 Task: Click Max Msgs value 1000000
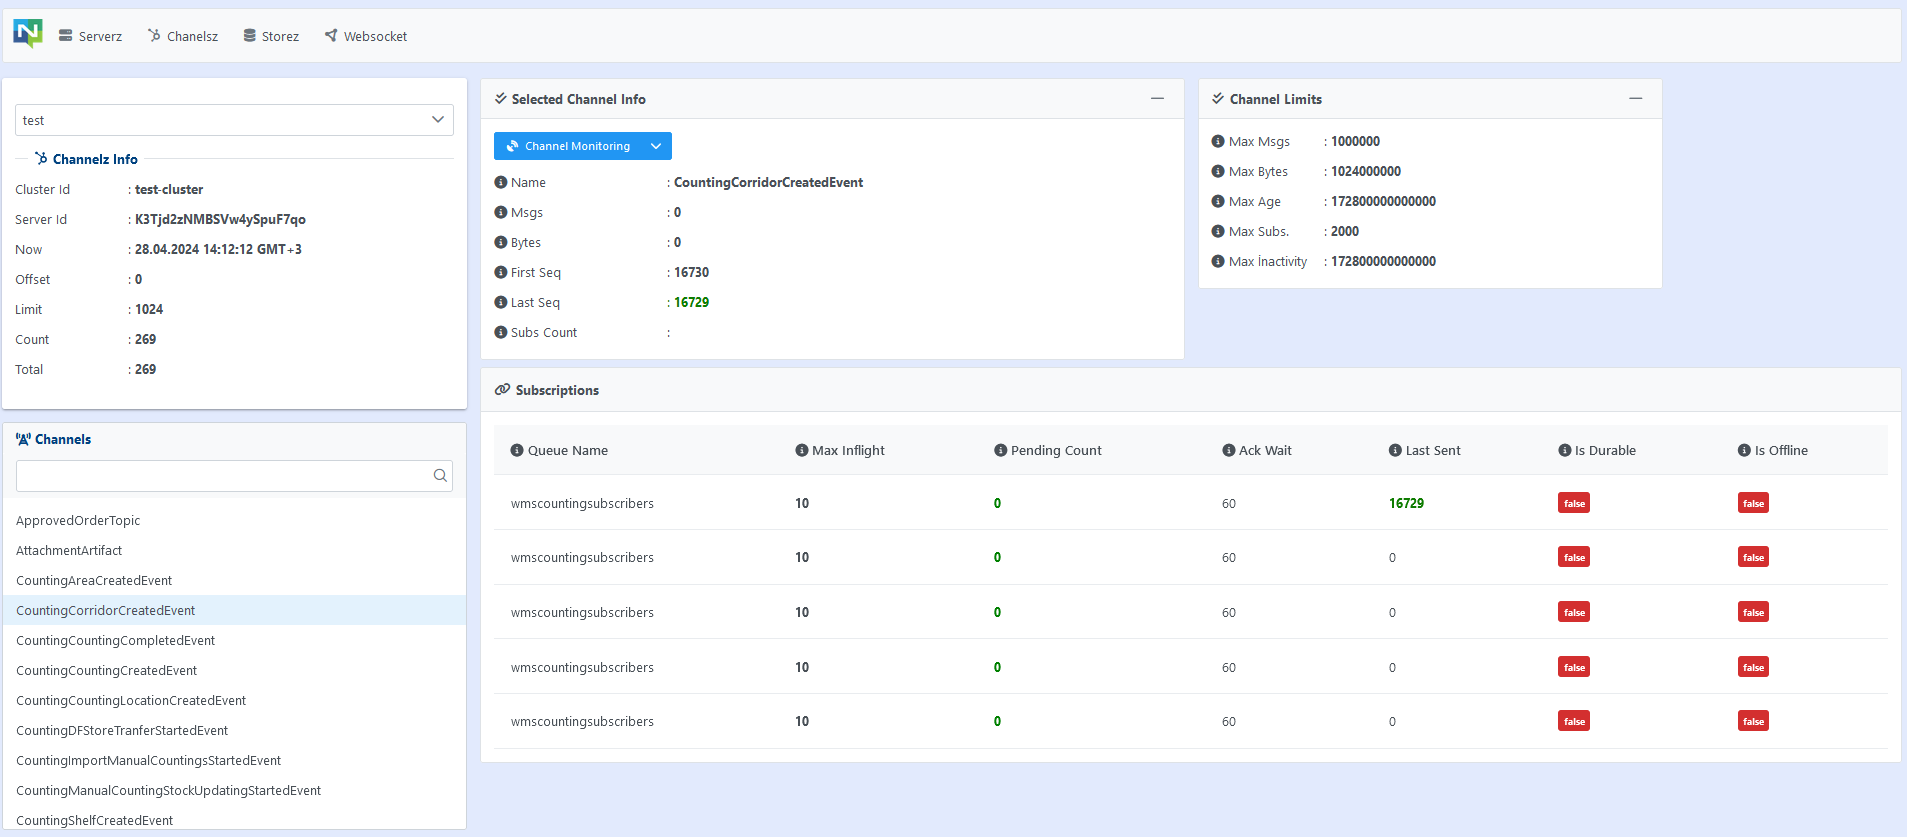pyautogui.click(x=1355, y=141)
